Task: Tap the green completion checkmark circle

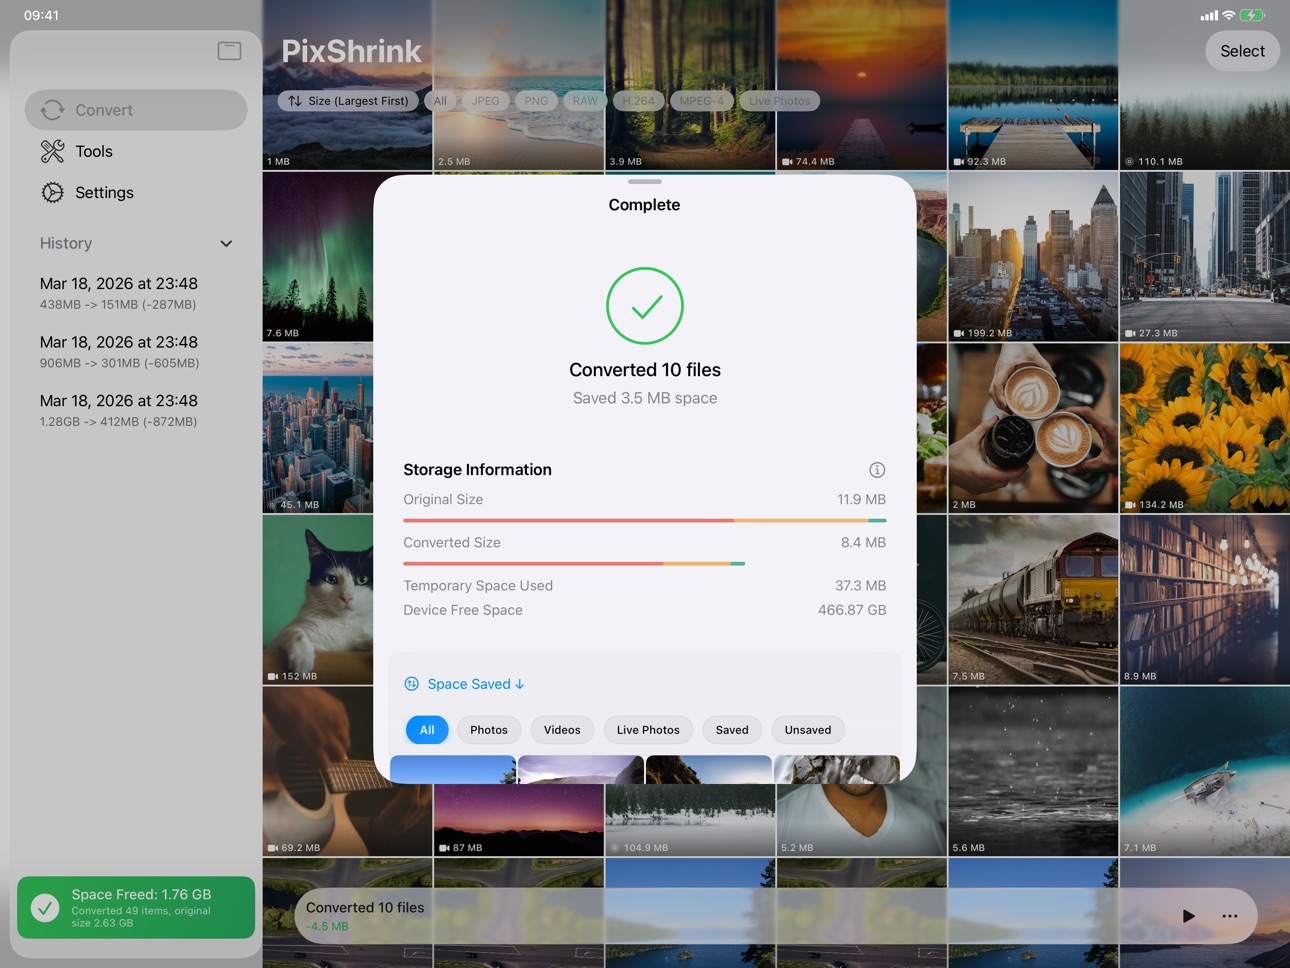Action: point(645,306)
